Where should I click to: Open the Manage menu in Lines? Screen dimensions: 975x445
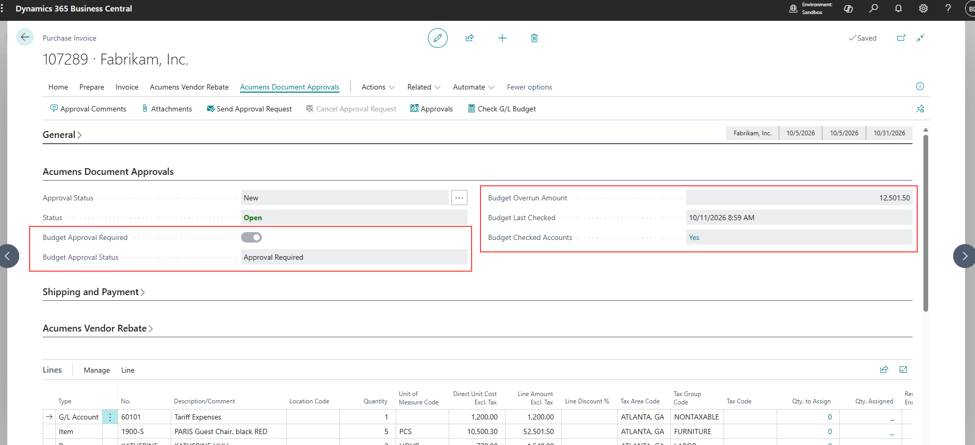click(x=96, y=370)
